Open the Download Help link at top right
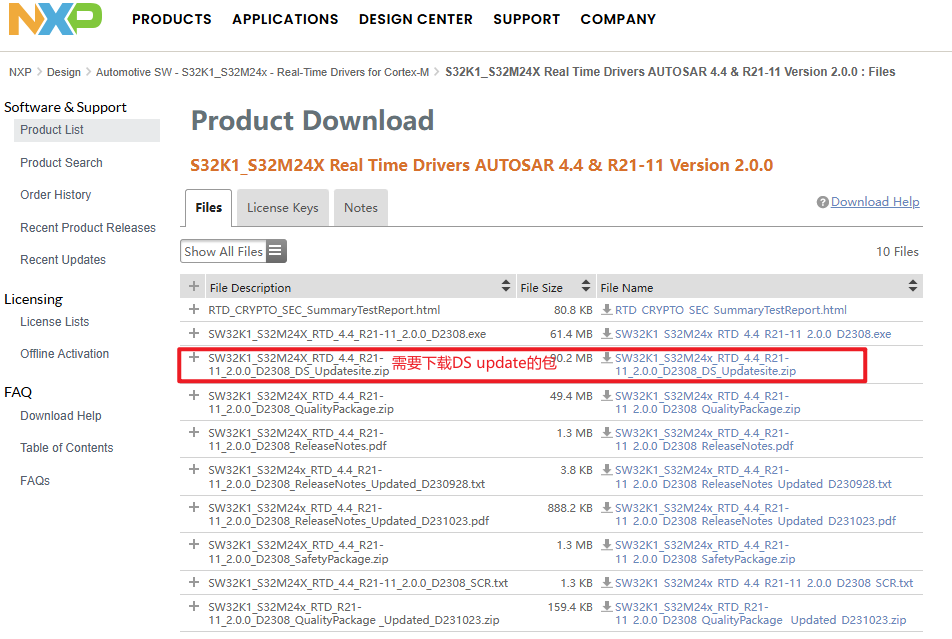952x639 pixels. (x=875, y=202)
